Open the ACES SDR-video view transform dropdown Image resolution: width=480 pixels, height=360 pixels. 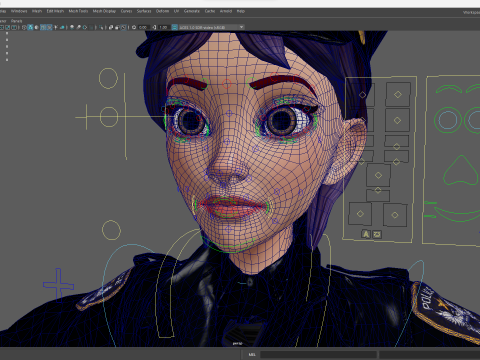212,27
